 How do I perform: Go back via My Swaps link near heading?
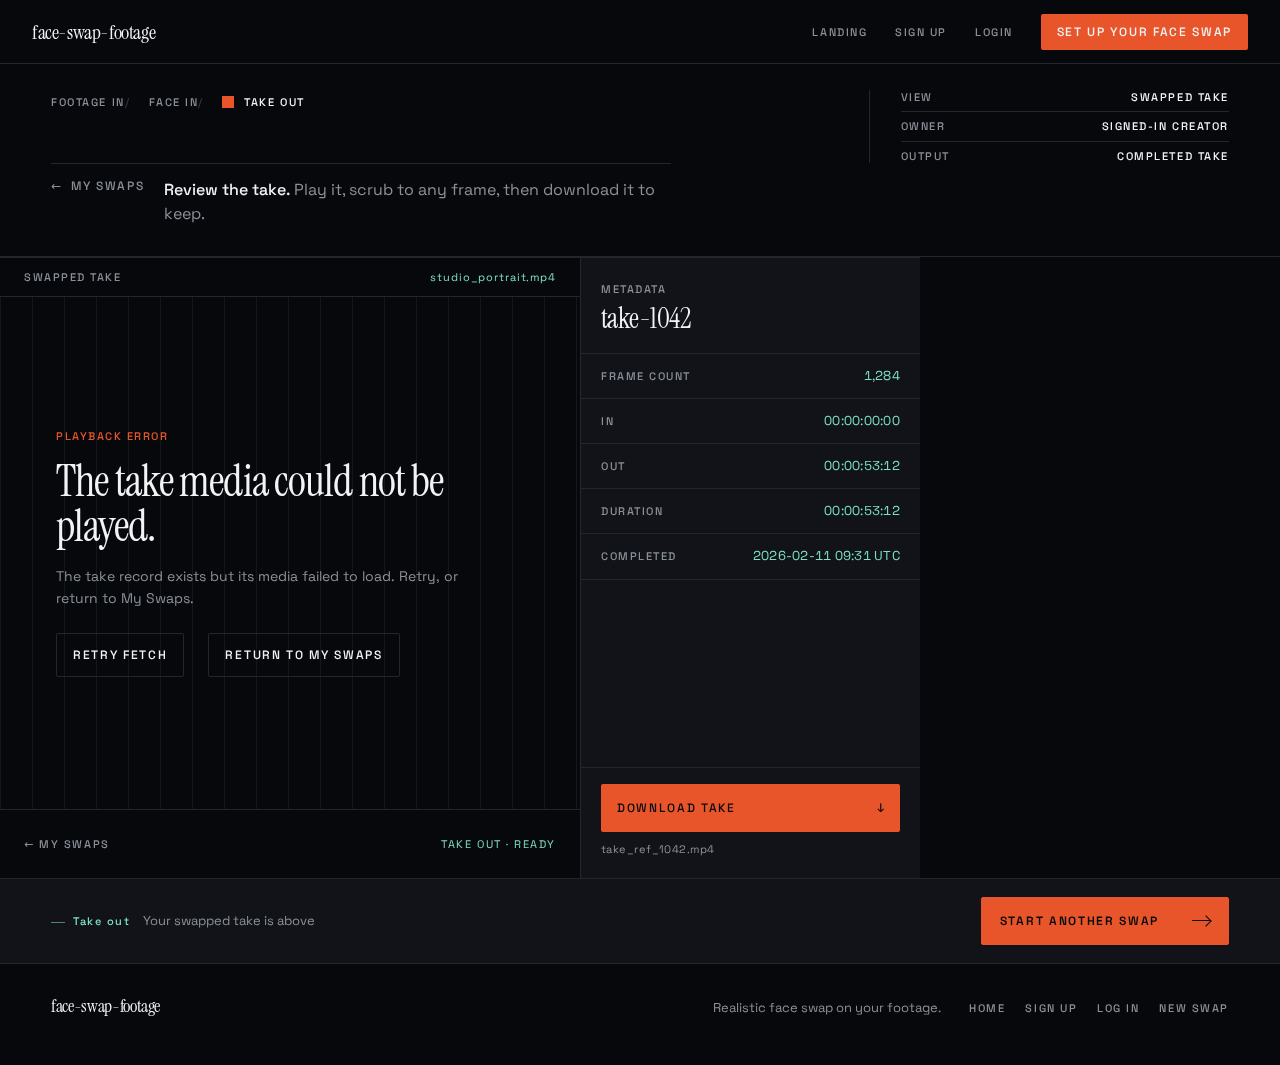[x=98, y=186]
